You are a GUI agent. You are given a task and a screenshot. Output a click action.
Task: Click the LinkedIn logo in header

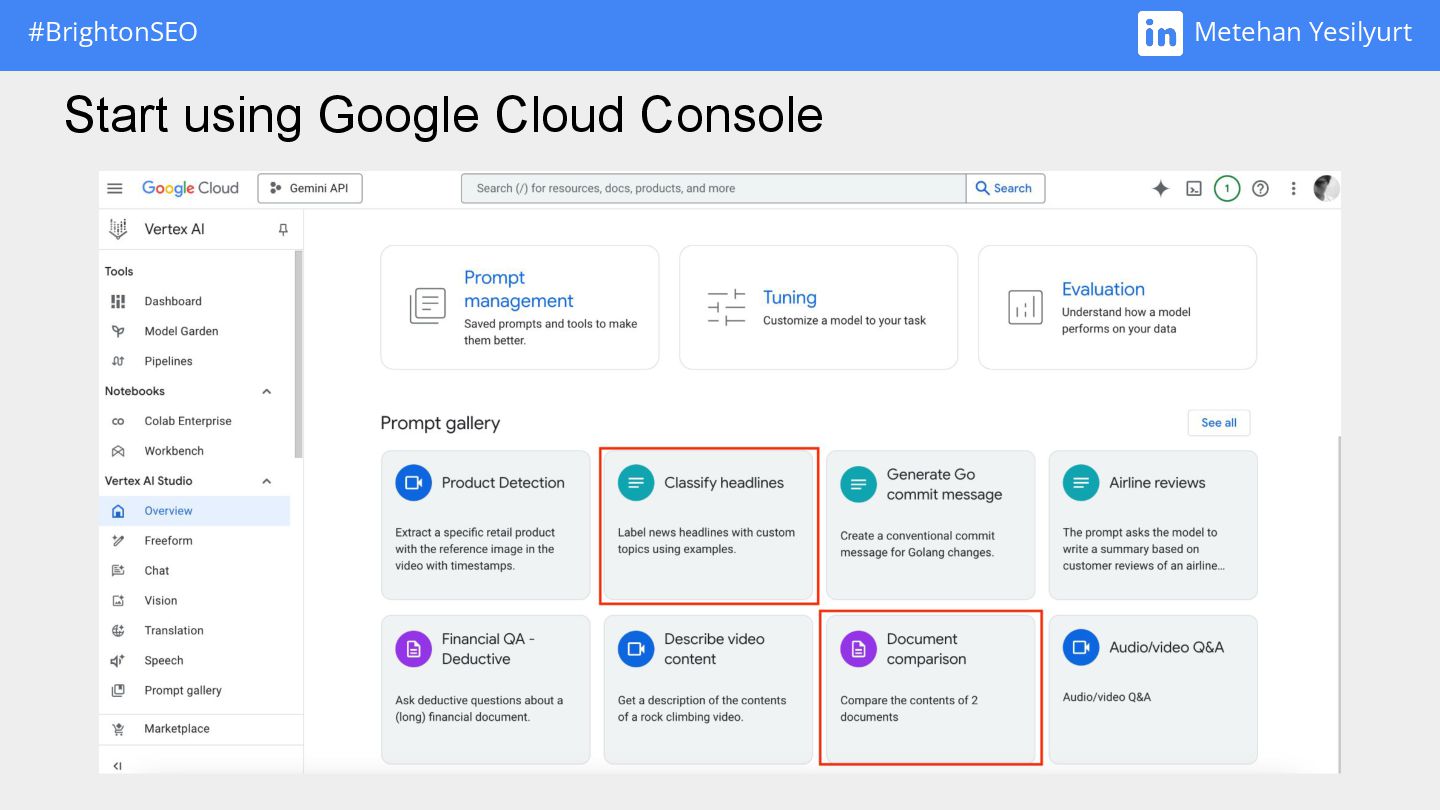(1160, 33)
